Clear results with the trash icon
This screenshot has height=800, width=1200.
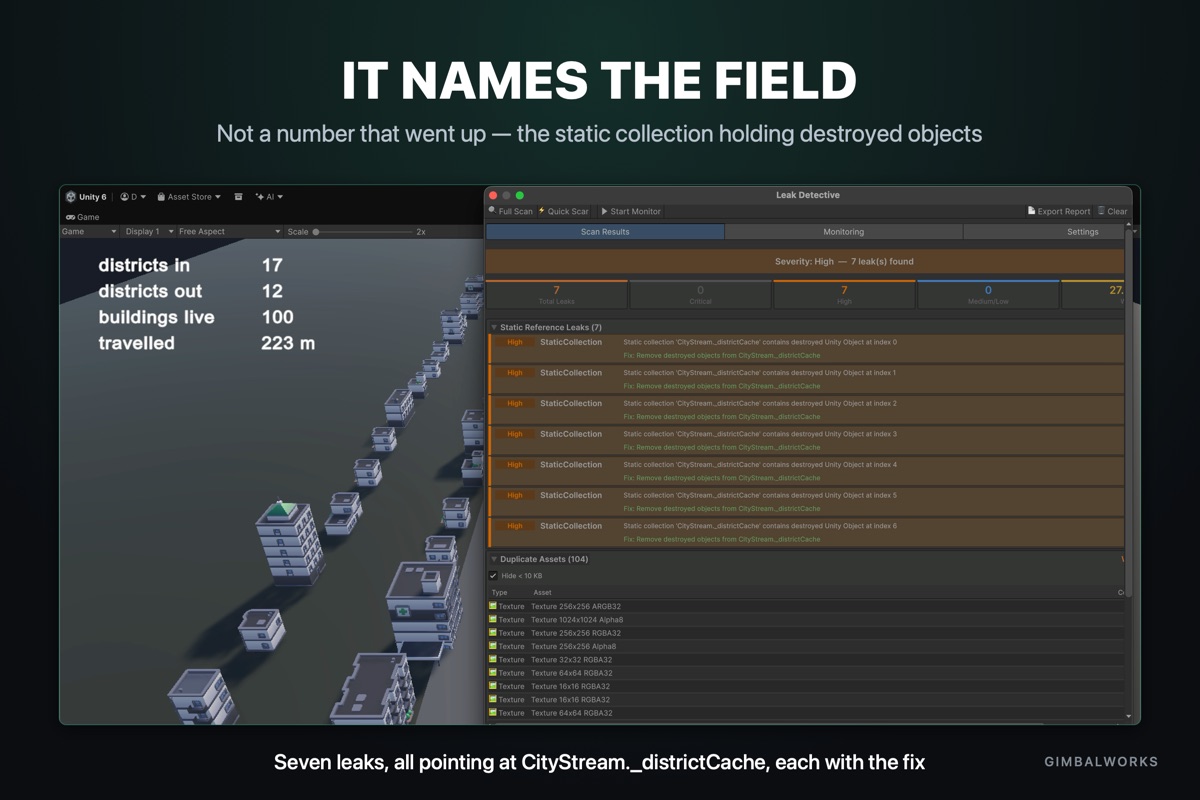pos(1101,211)
